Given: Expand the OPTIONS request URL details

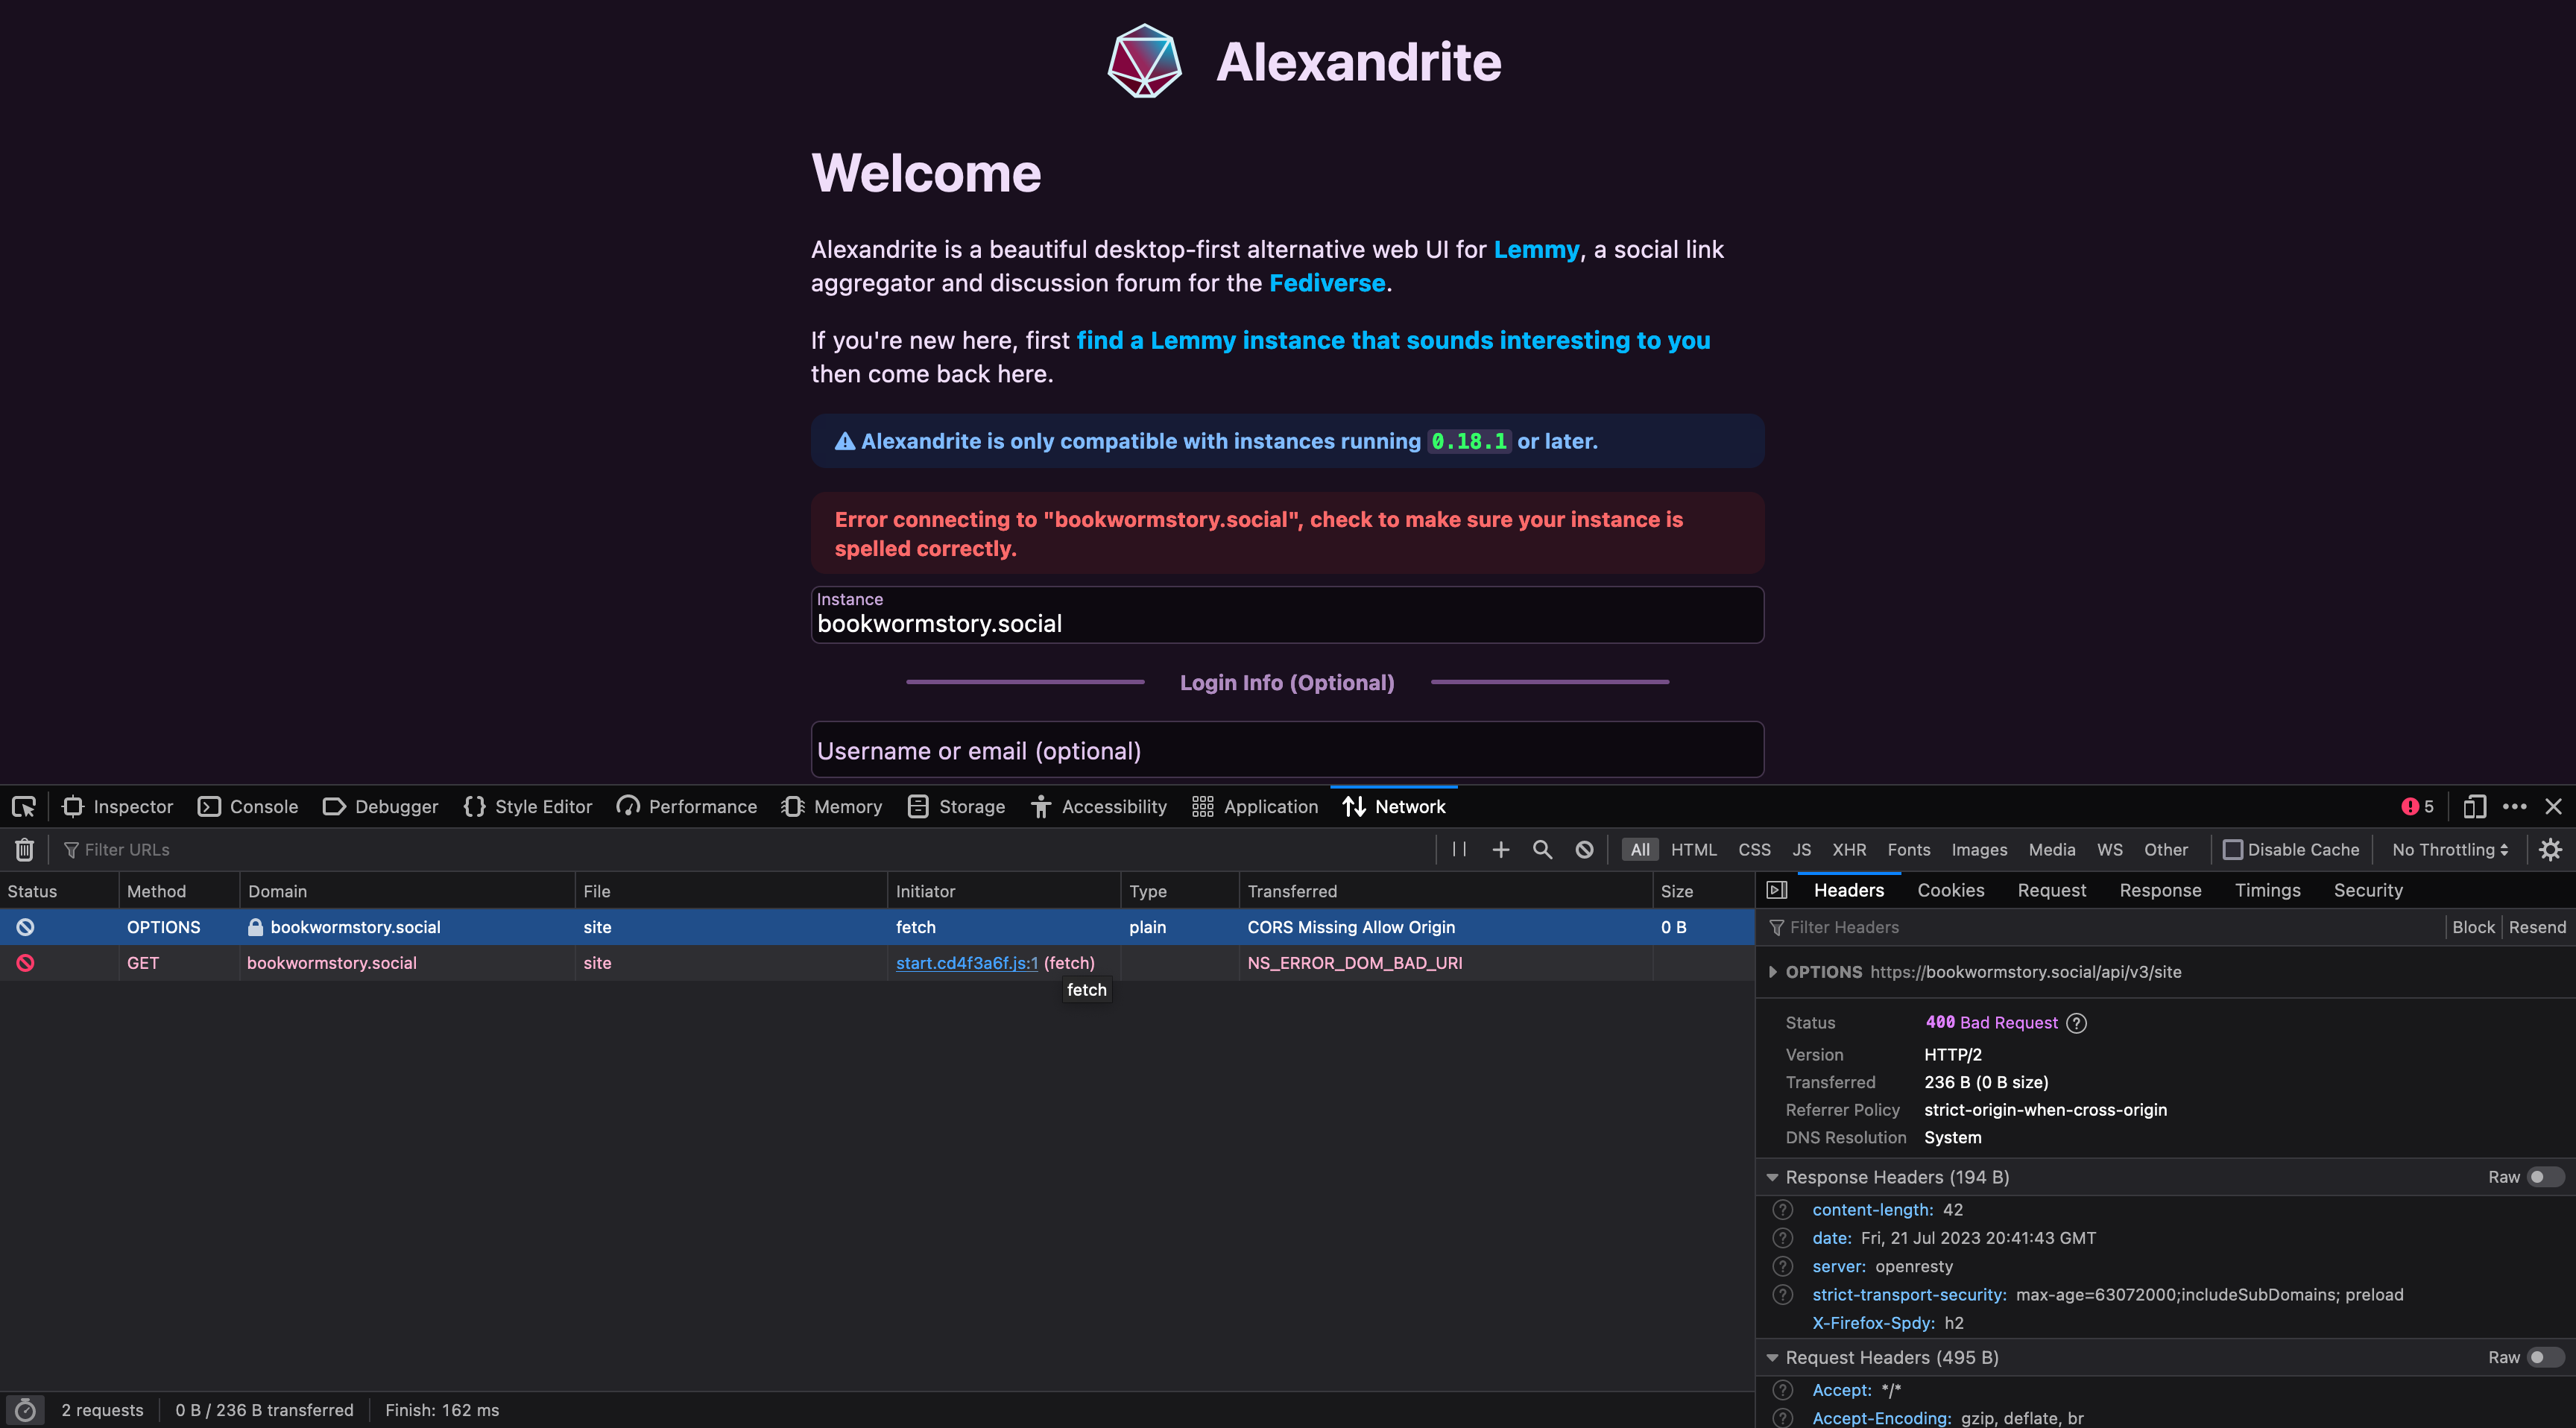Looking at the screenshot, I should [1772, 972].
